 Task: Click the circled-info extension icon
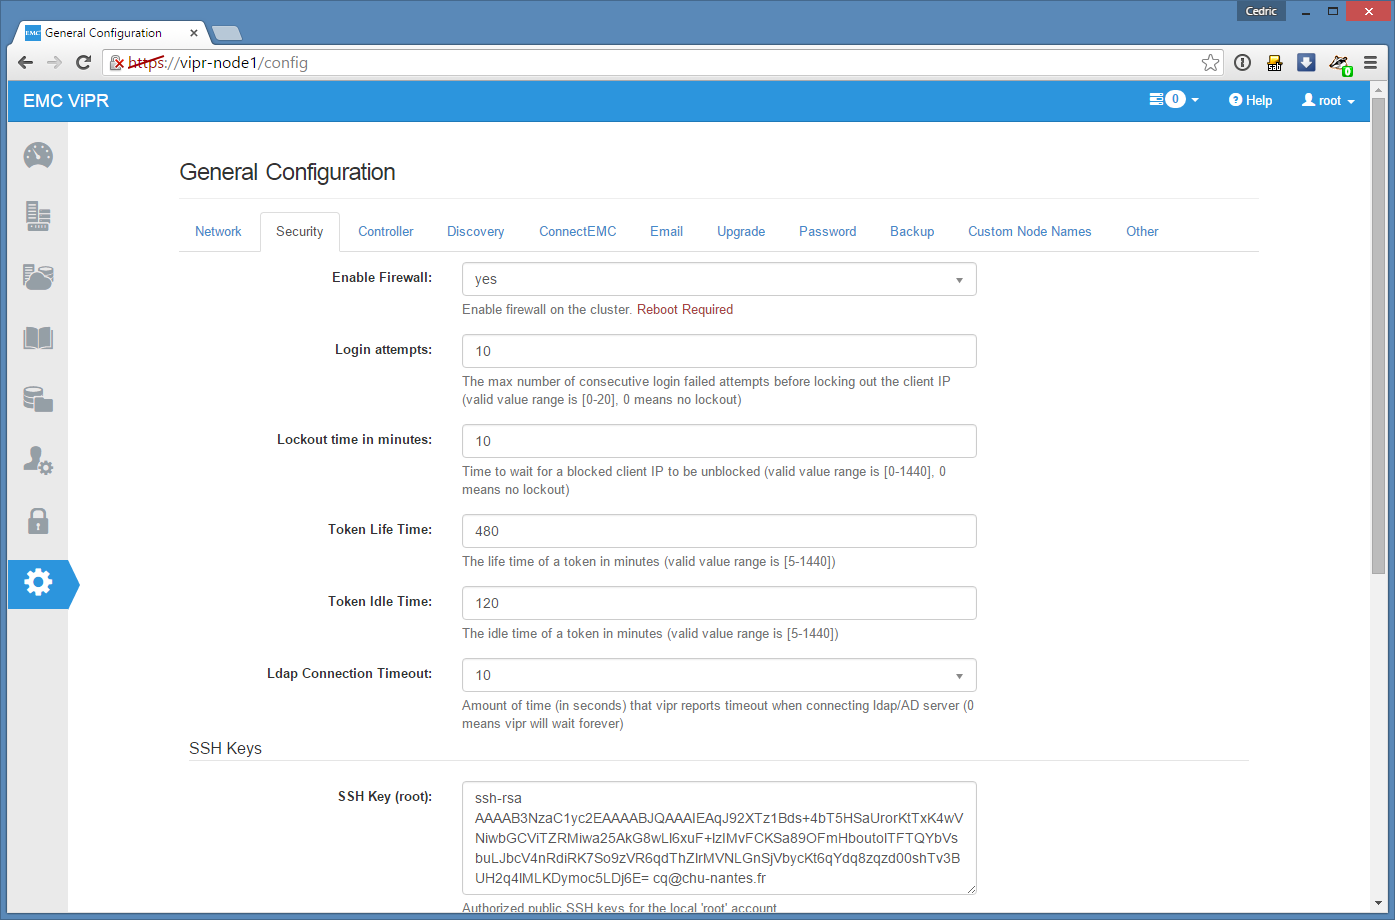(x=1242, y=62)
